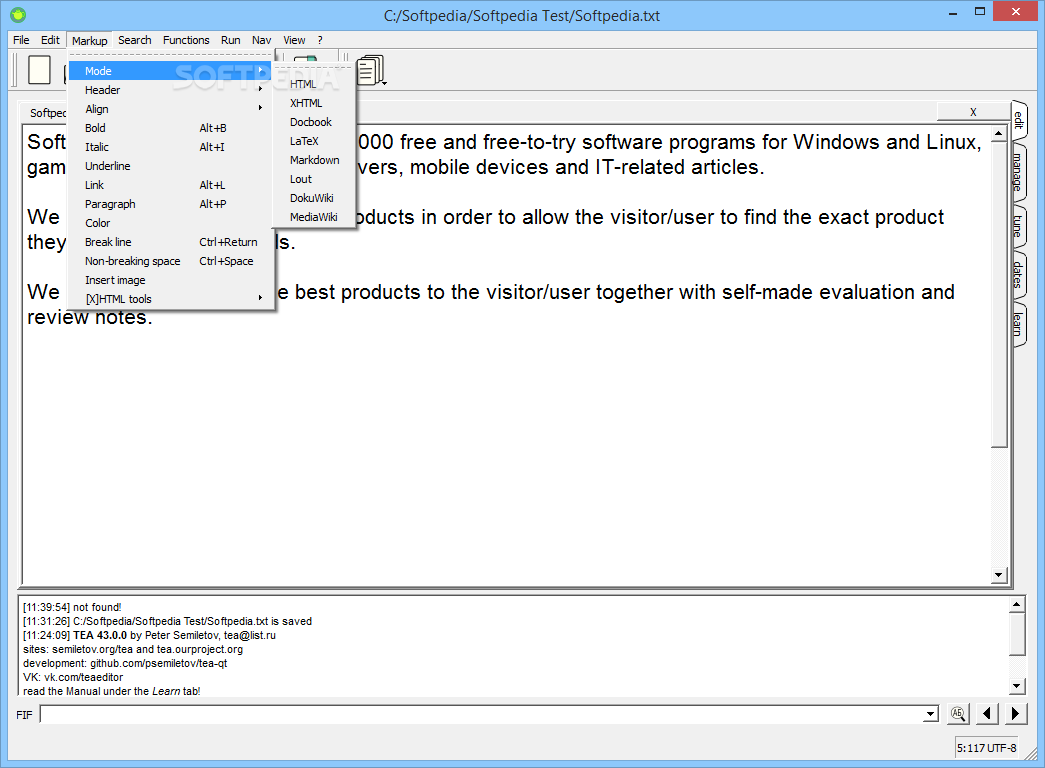
Task: Switch to the dates side tab
Action: pyautogui.click(x=1018, y=274)
